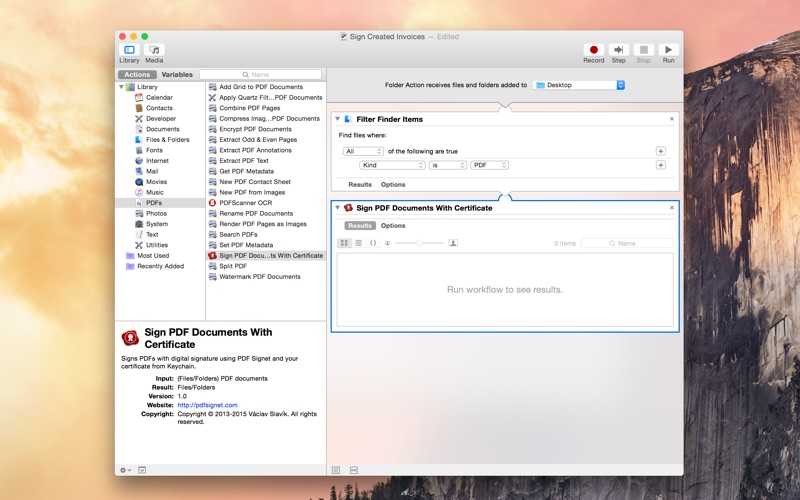
Task: Remove the Filter Finder Items action
Action: pos(671,119)
